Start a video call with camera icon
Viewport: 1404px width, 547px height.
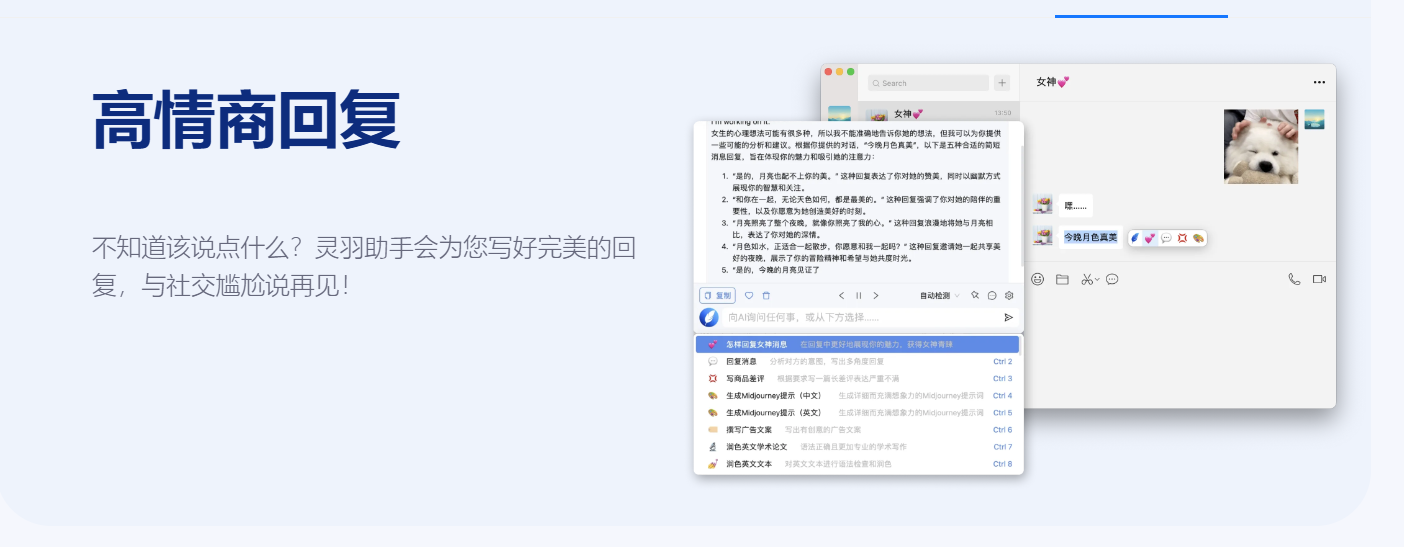pos(1319,279)
